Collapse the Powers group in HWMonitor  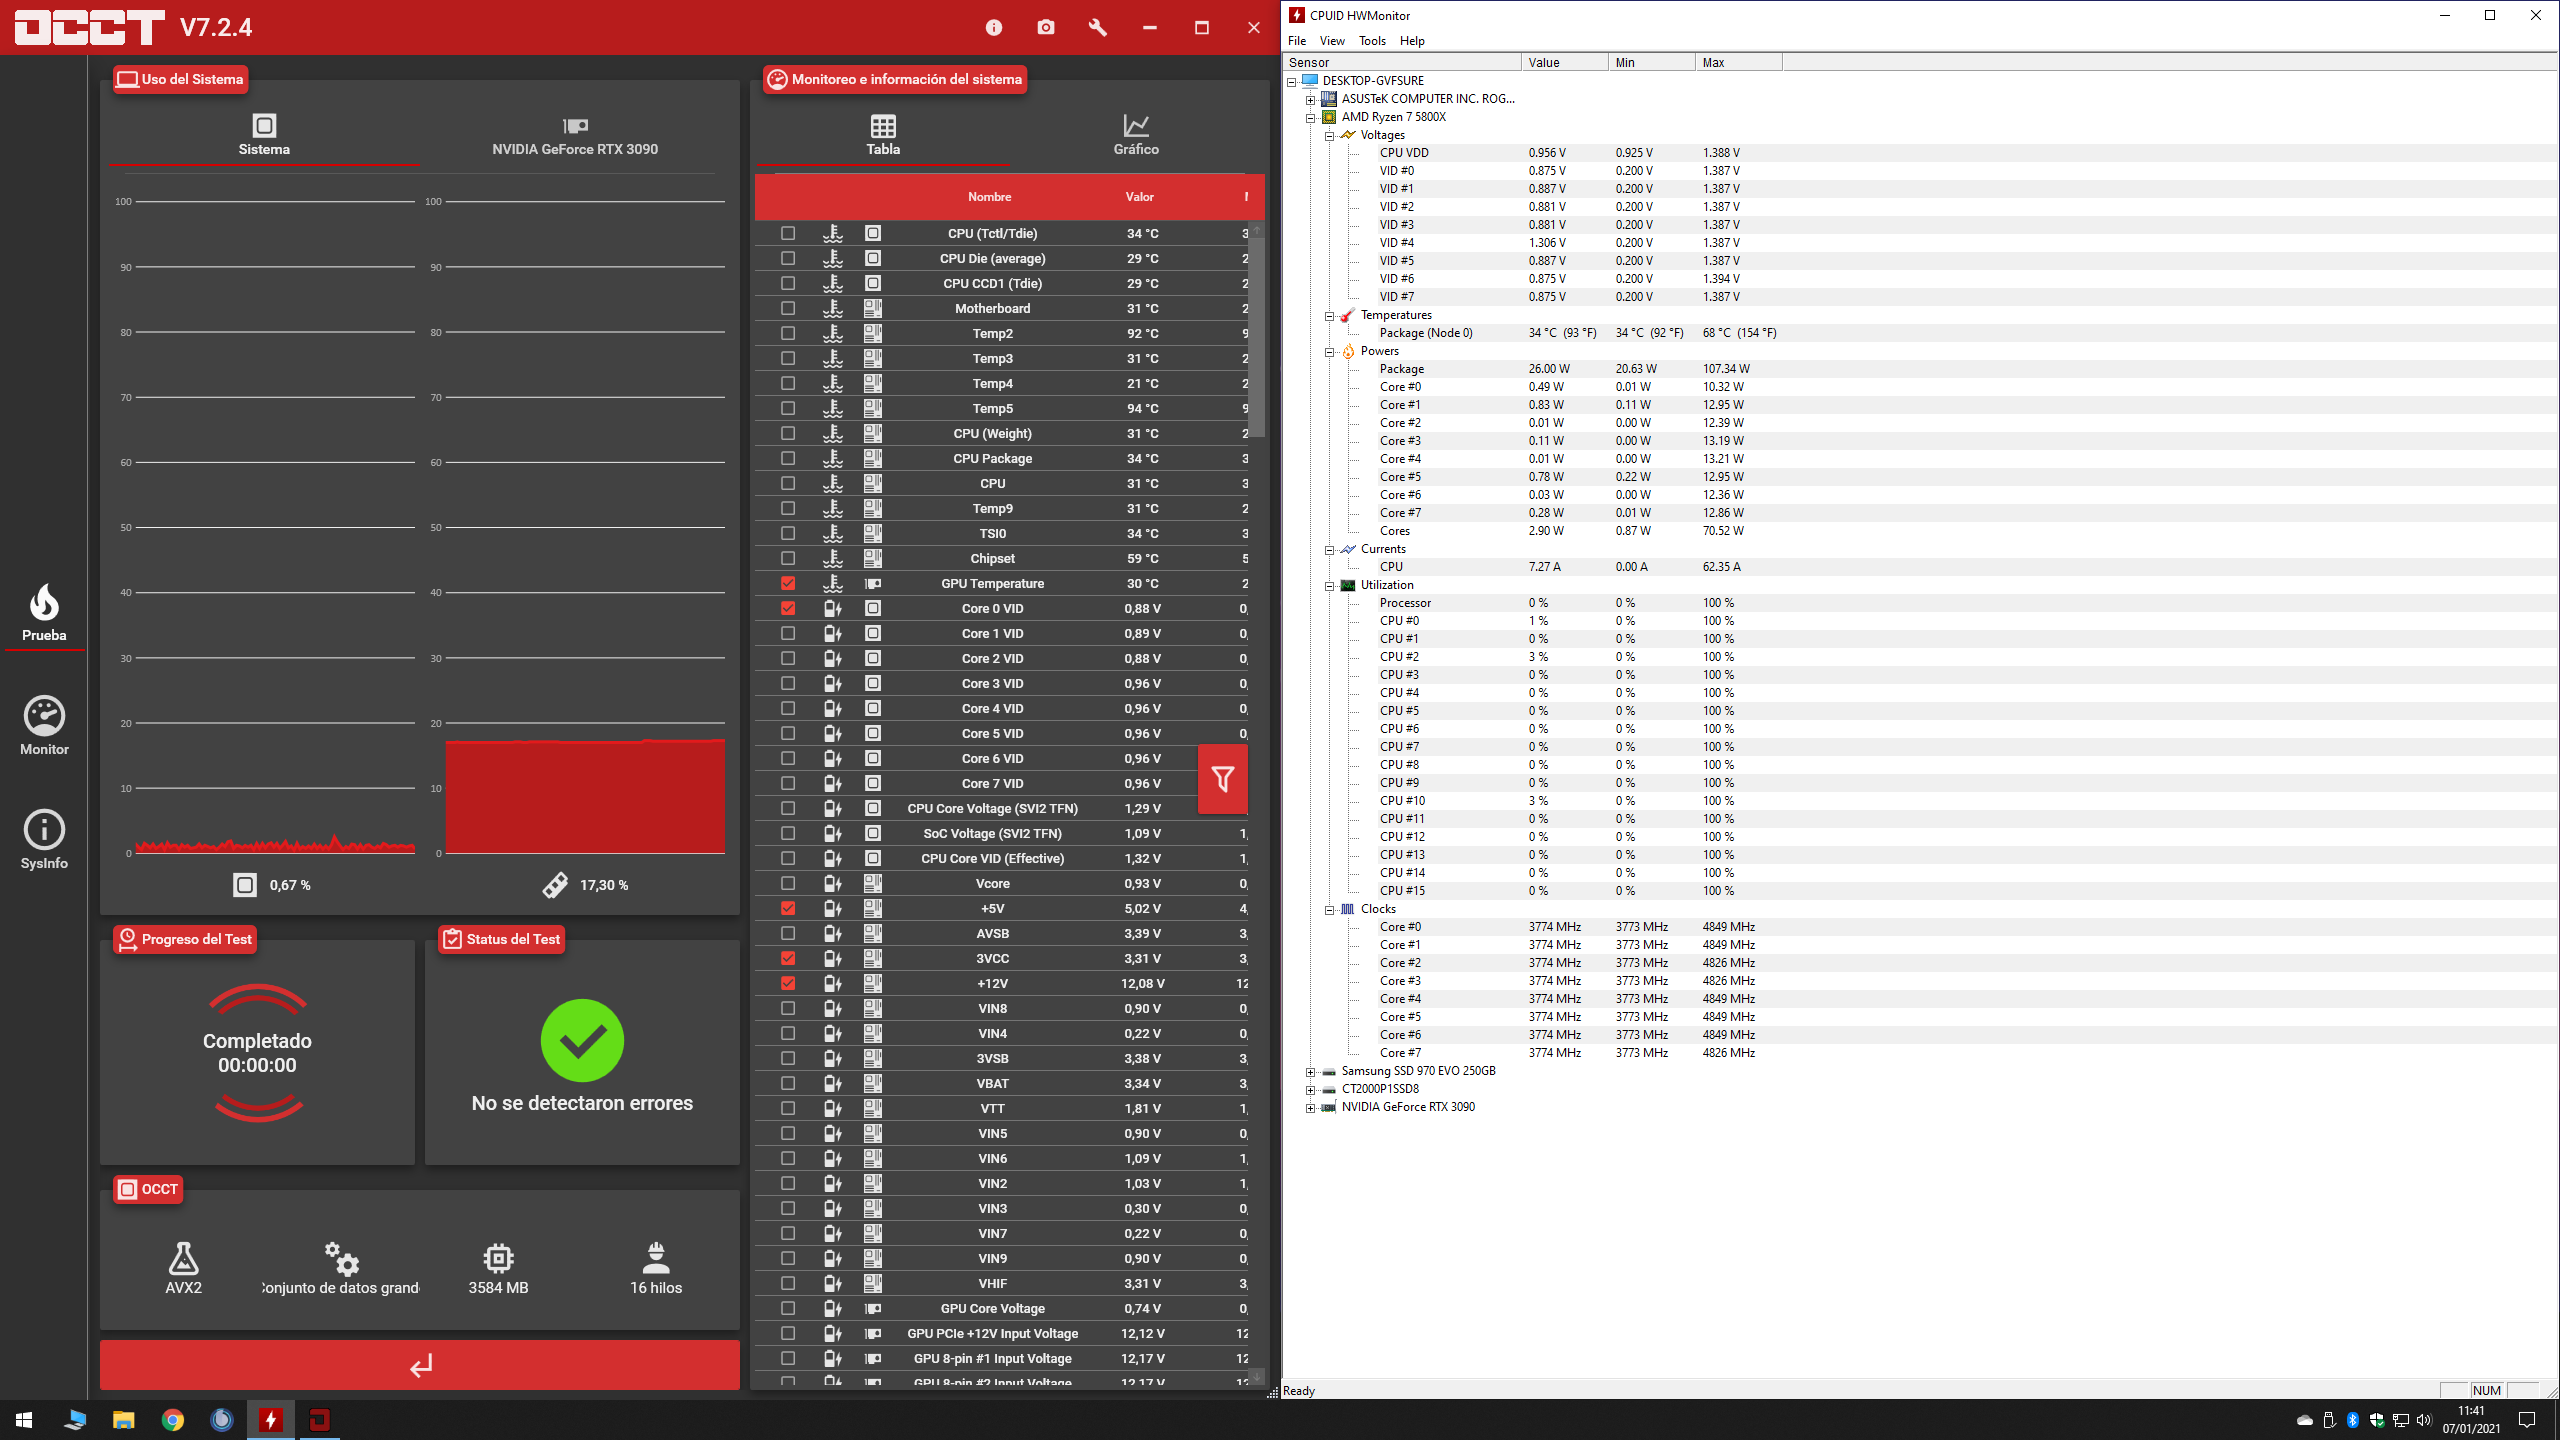[x=1330, y=351]
